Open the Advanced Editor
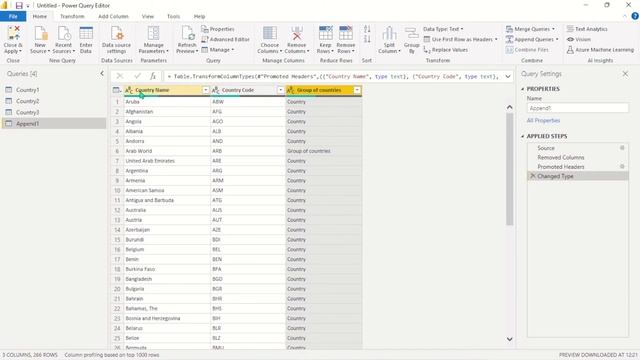Image resolution: width=640 pixels, height=360 pixels. click(225, 39)
